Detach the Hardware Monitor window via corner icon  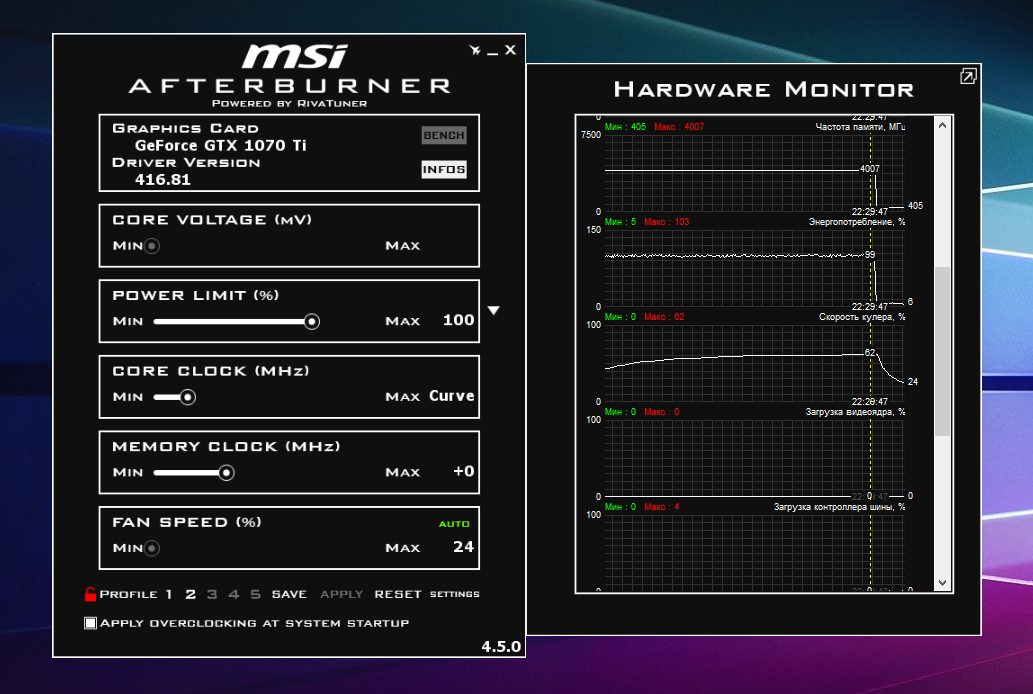pos(968,76)
